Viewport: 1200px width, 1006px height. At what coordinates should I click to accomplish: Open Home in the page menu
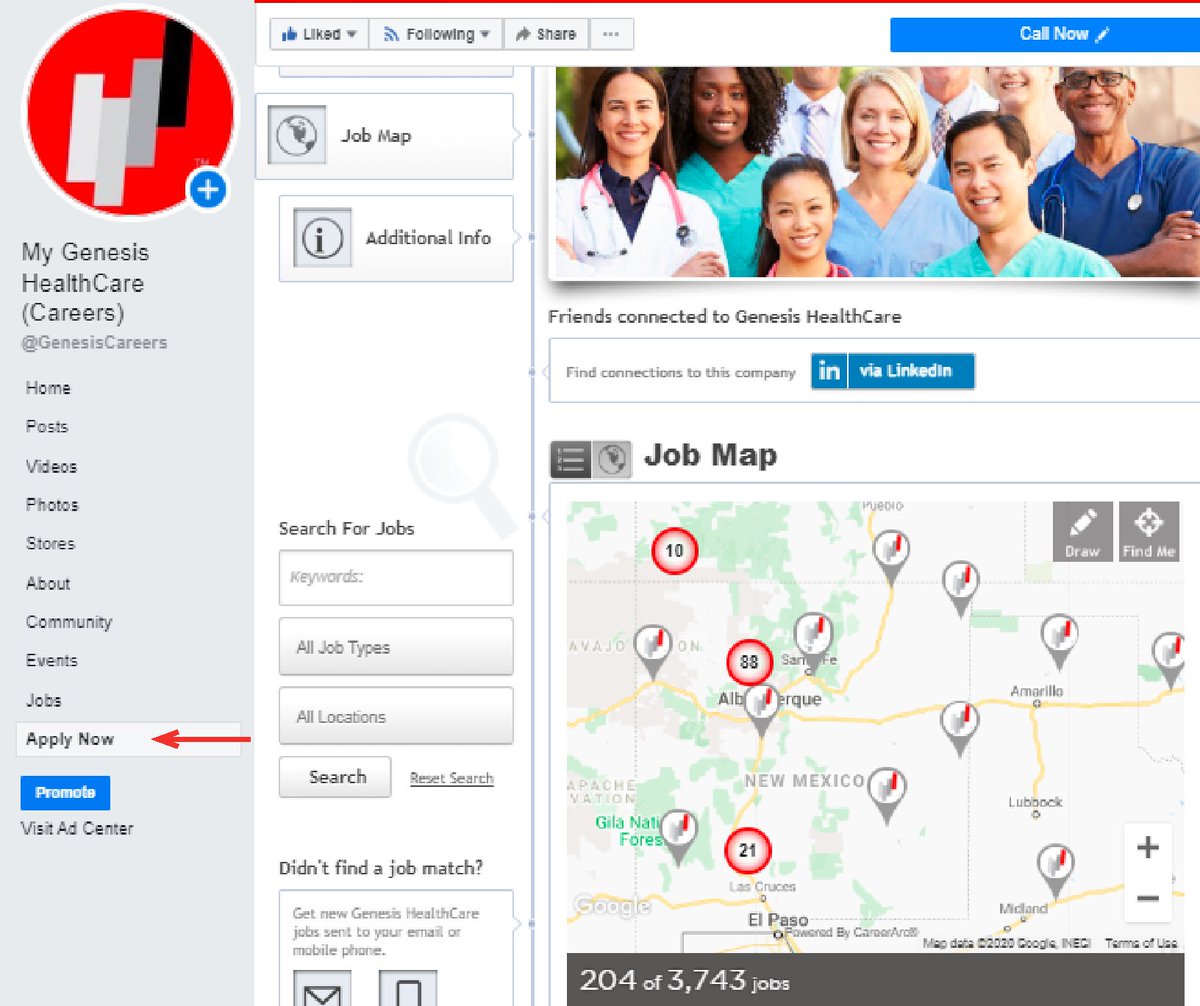[x=48, y=388]
